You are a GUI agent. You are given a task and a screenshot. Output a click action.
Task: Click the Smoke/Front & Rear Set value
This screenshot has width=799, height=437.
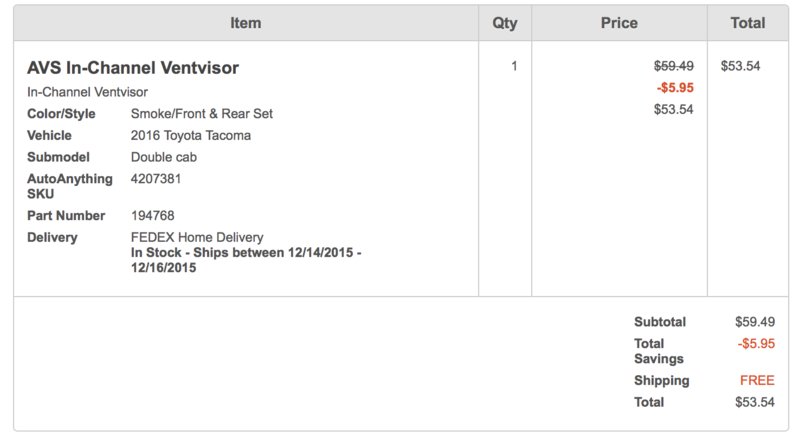pyautogui.click(x=202, y=114)
